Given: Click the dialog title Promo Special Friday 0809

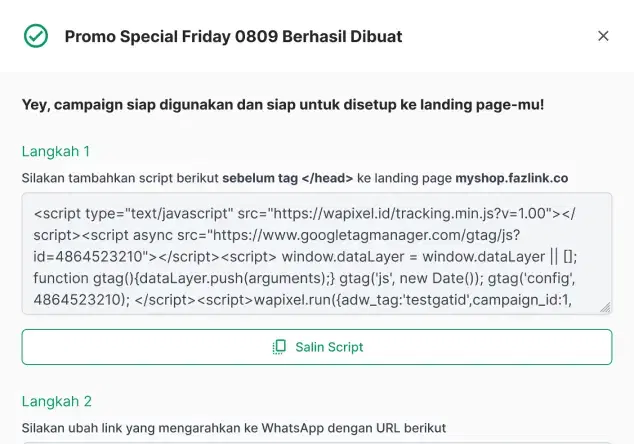Looking at the screenshot, I should [x=233, y=36].
